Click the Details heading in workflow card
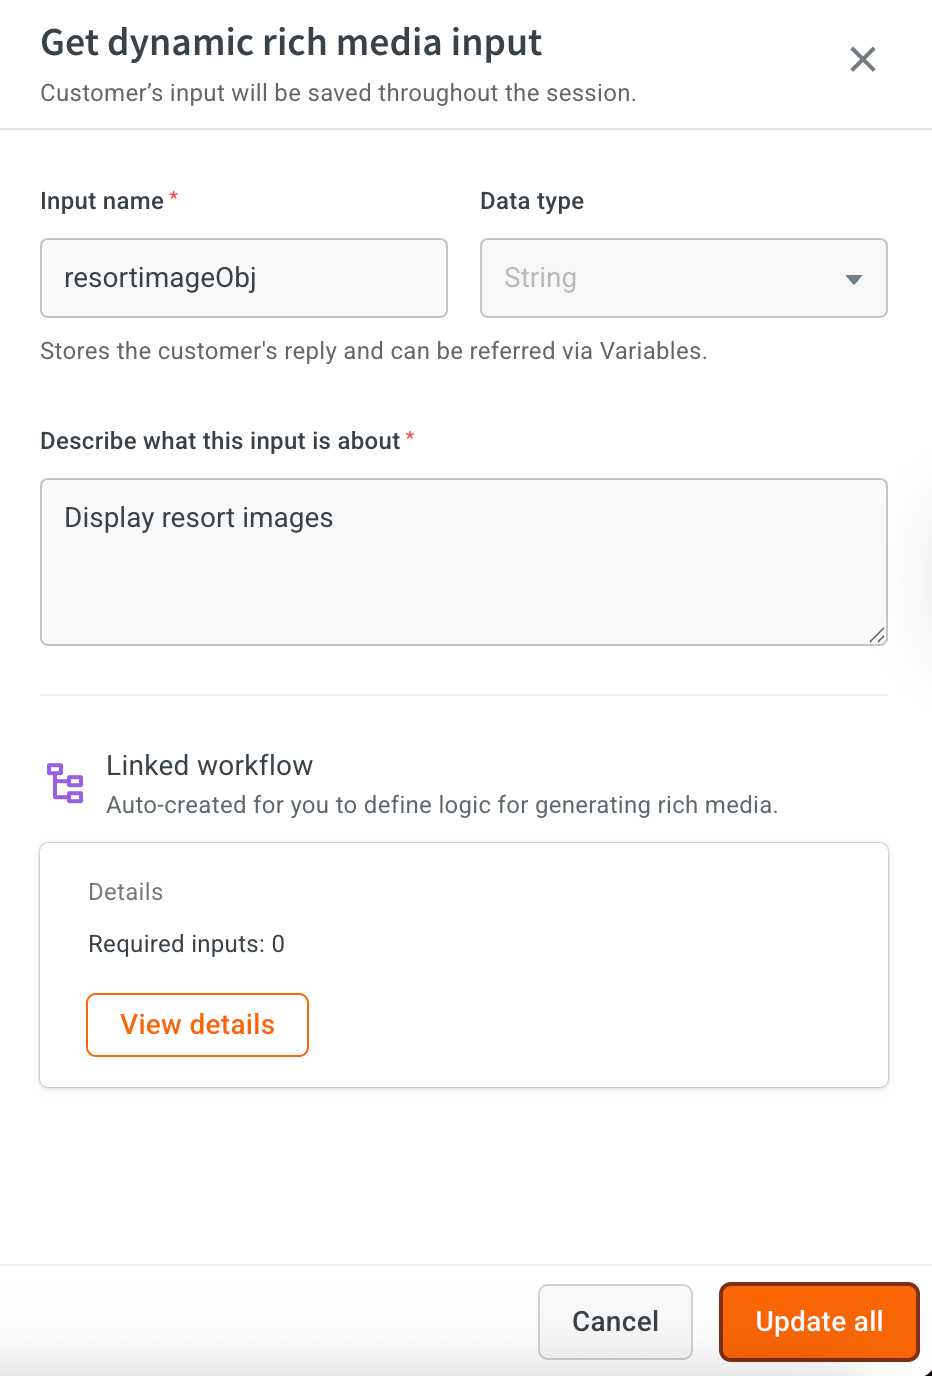Image resolution: width=932 pixels, height=1376 pixels. pyautogui.click(x=125, y=892)
